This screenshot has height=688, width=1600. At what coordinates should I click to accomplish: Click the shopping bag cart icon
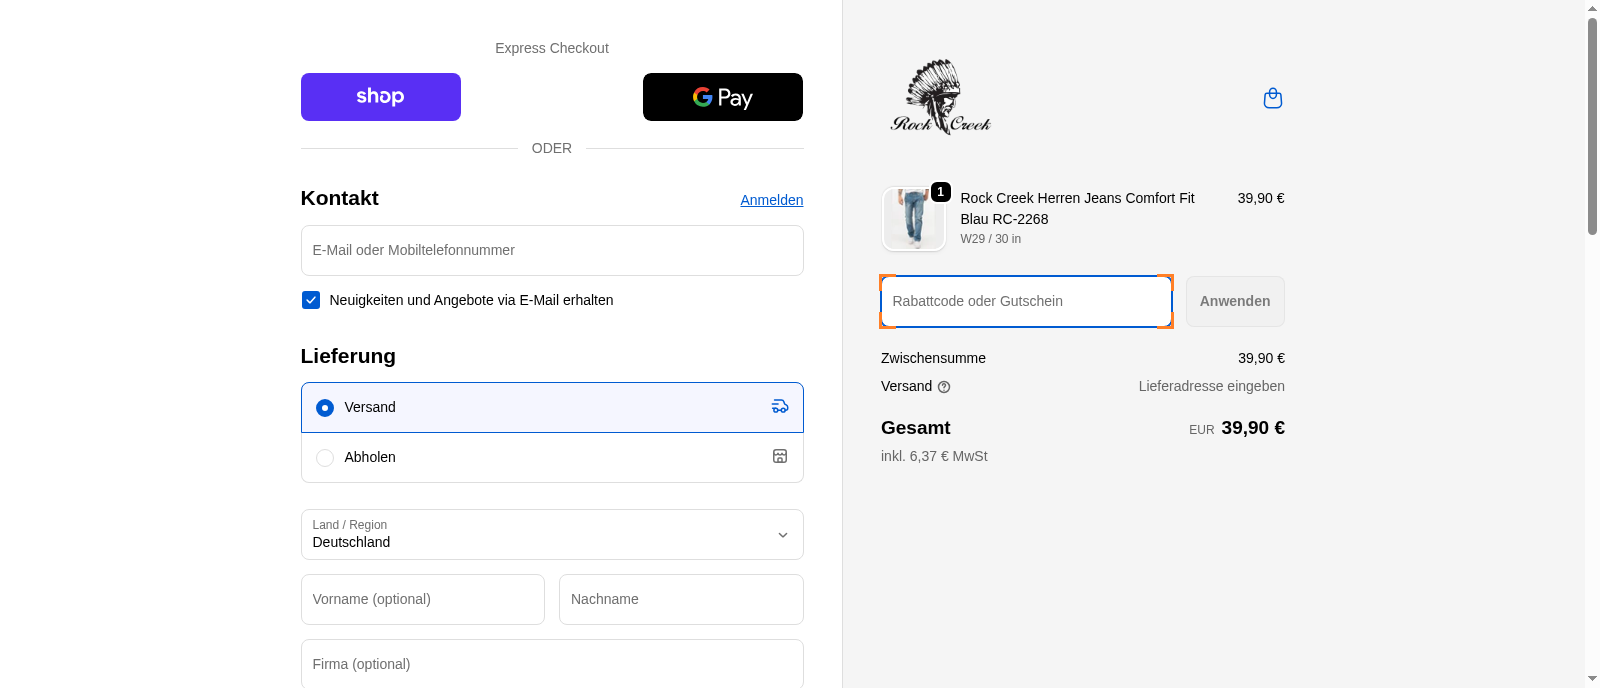[x=1272, y=98]
